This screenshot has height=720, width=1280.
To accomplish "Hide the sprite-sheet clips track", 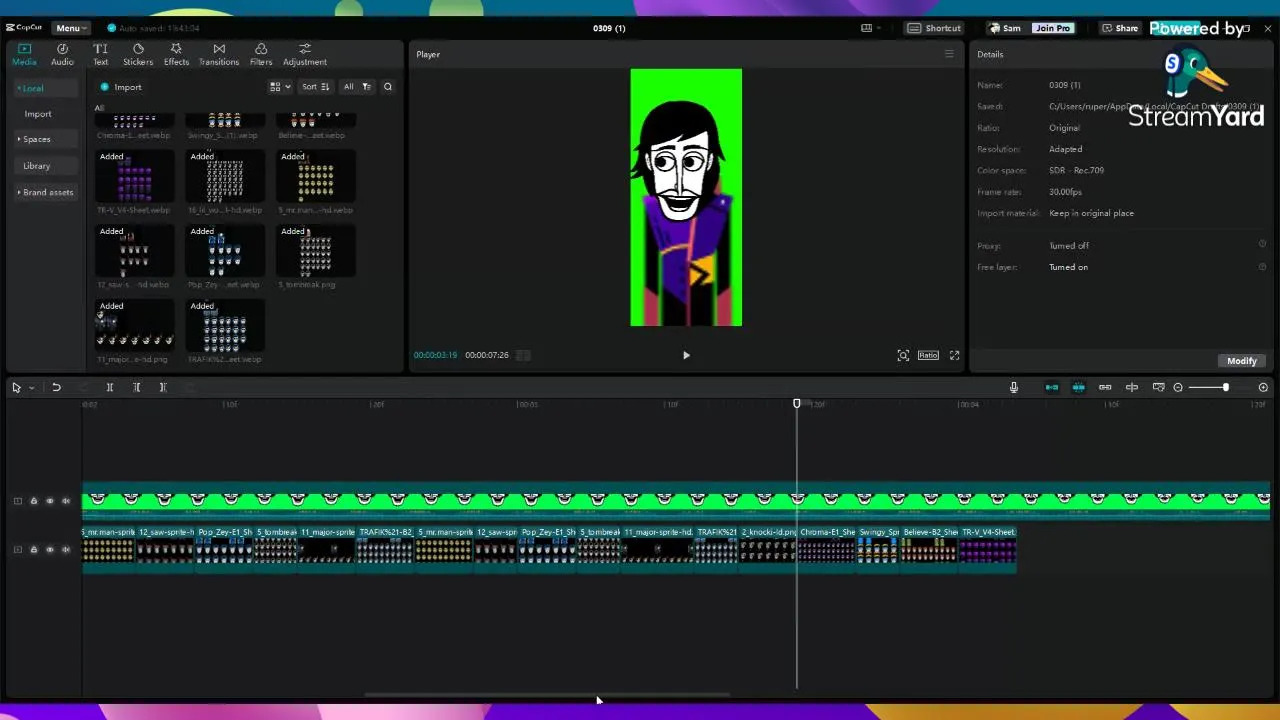I will click(49, 549).
